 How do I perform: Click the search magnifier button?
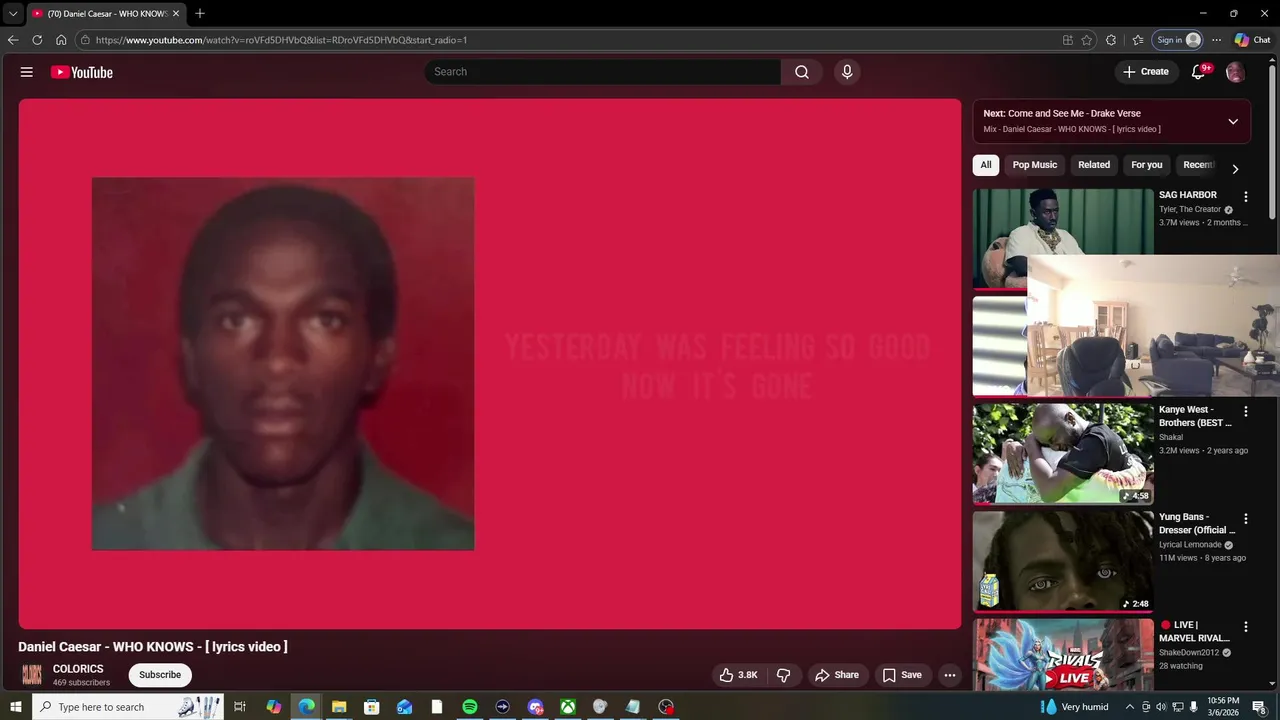coord(802,72)
